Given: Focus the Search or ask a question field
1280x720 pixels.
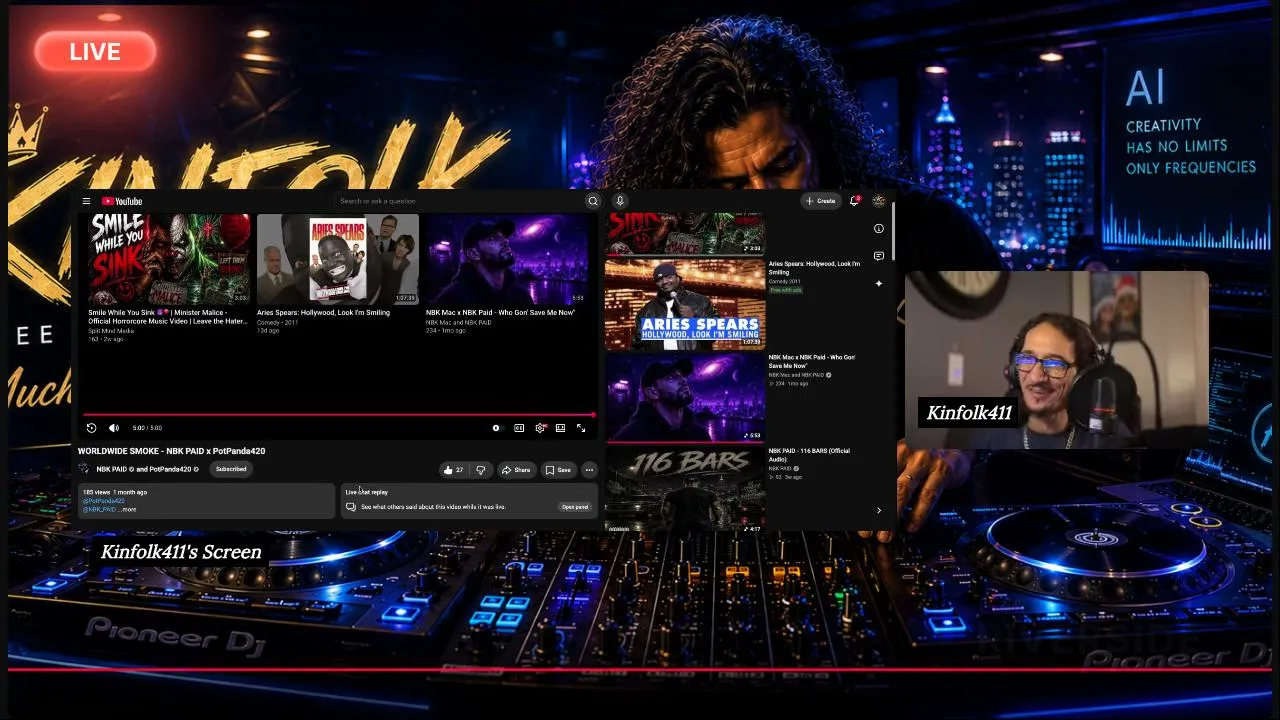Looking at the screenshot, I should point(460,201).
